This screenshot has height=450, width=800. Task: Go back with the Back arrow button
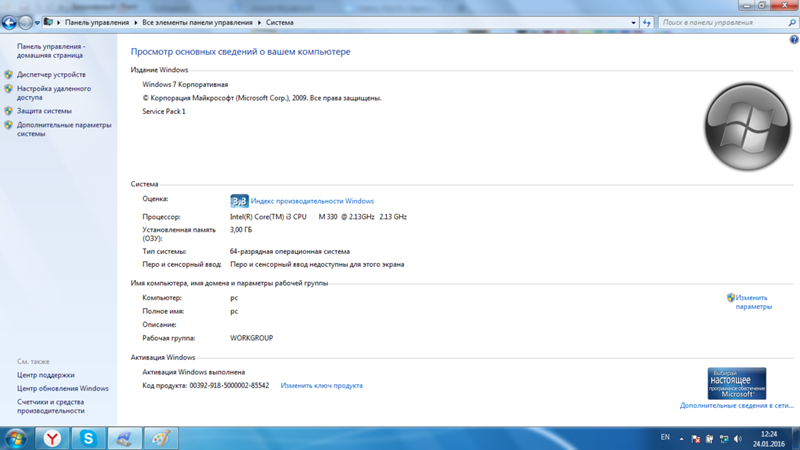coord(9,22)
